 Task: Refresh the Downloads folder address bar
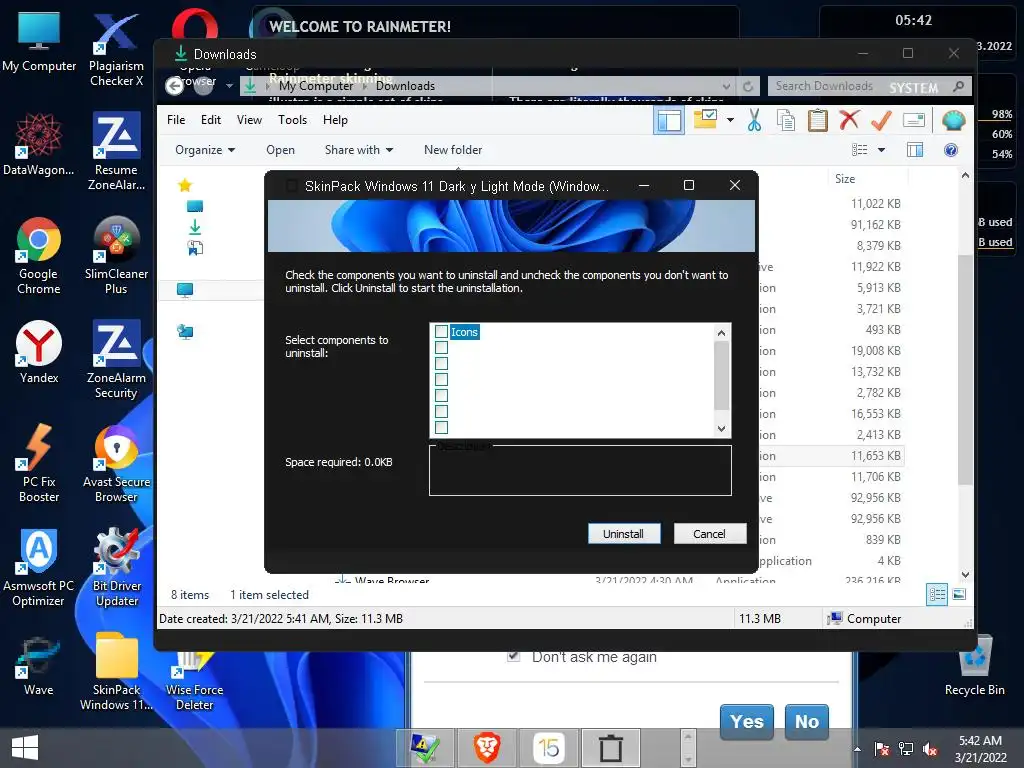tap(748, 86)
